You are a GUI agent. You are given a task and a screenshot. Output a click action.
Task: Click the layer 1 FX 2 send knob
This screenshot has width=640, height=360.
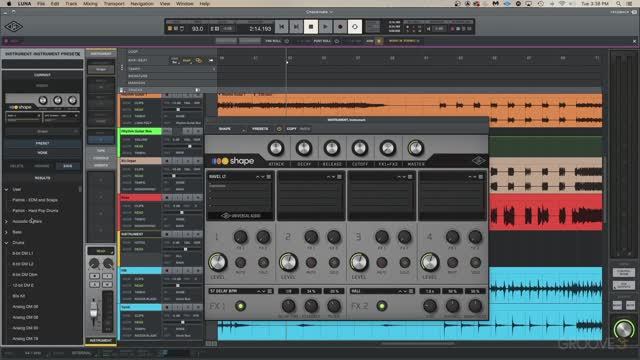[x=263, y=237]
